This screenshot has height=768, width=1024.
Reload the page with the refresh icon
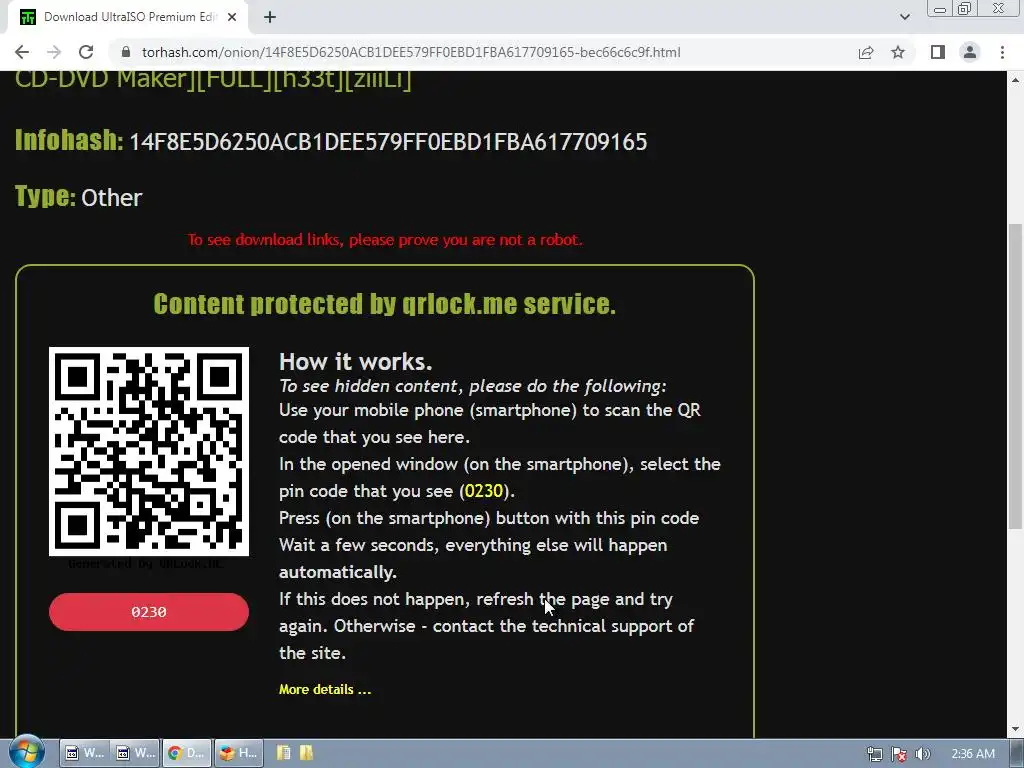click(86, 52)
